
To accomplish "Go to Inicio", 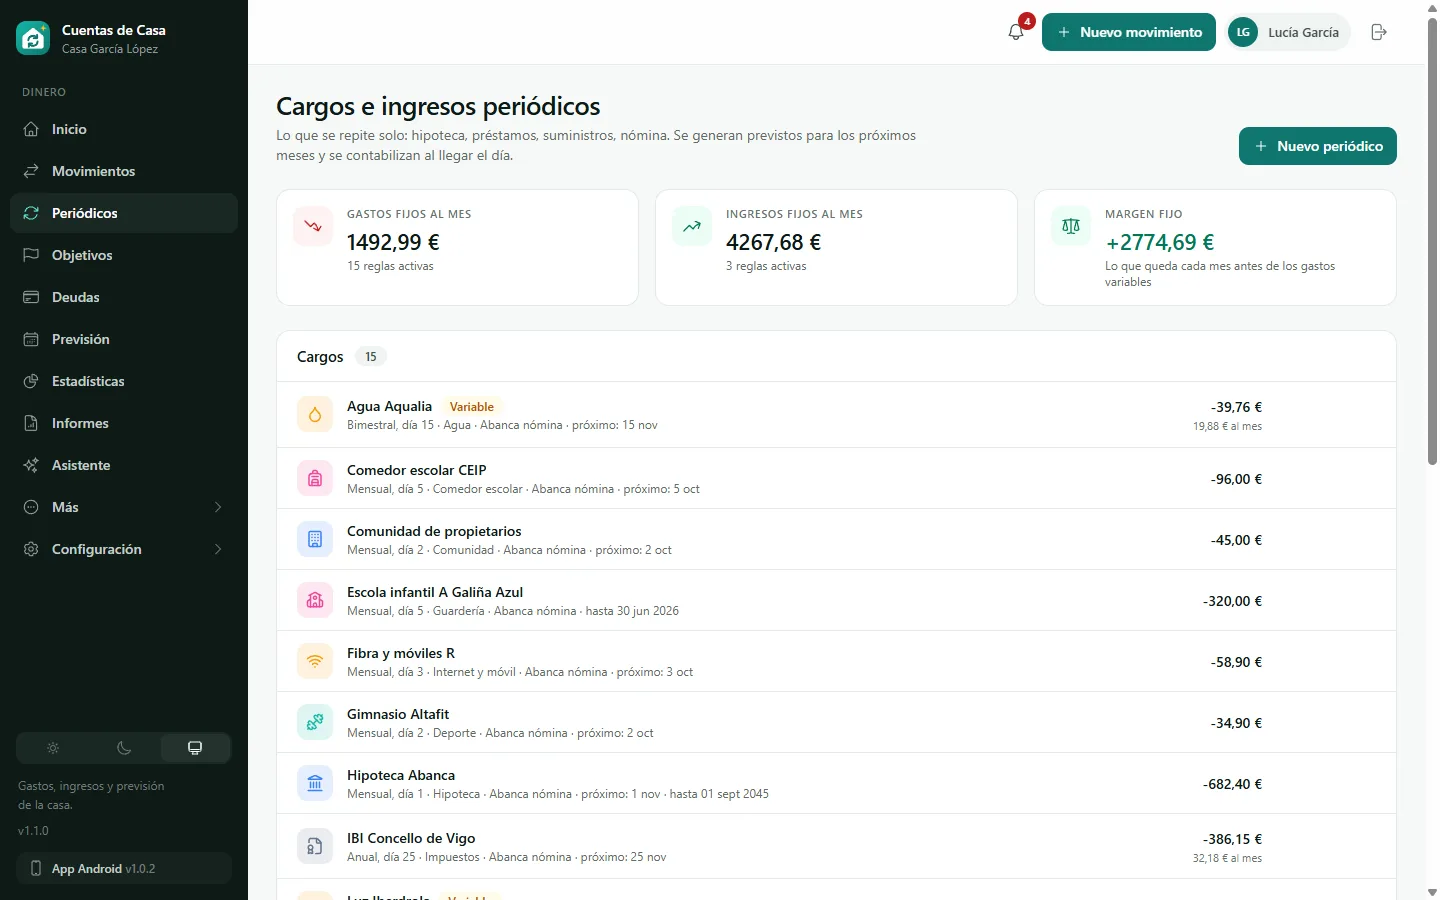I will pos(124,129).
